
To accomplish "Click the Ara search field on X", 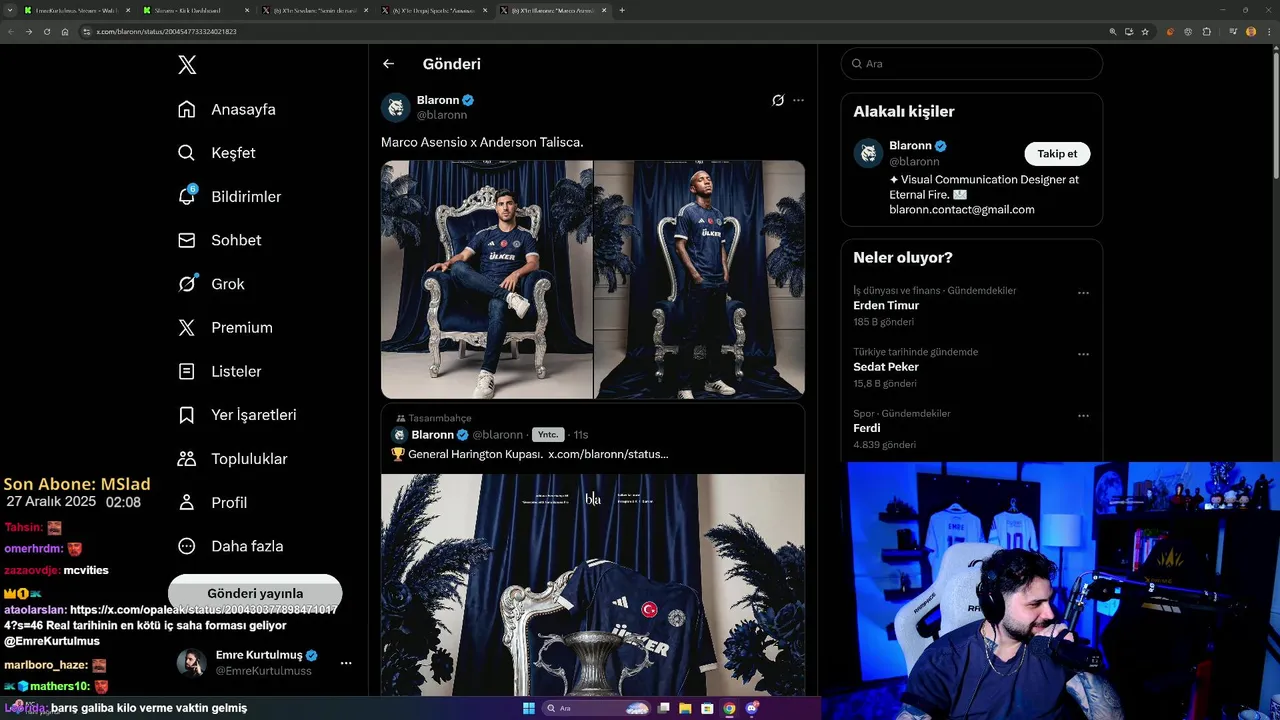I will coord(972,63).
